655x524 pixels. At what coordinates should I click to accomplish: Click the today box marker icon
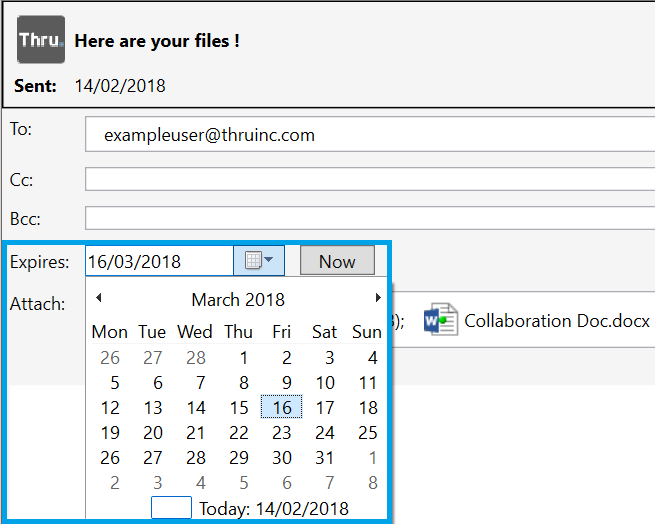coord(171,508)
